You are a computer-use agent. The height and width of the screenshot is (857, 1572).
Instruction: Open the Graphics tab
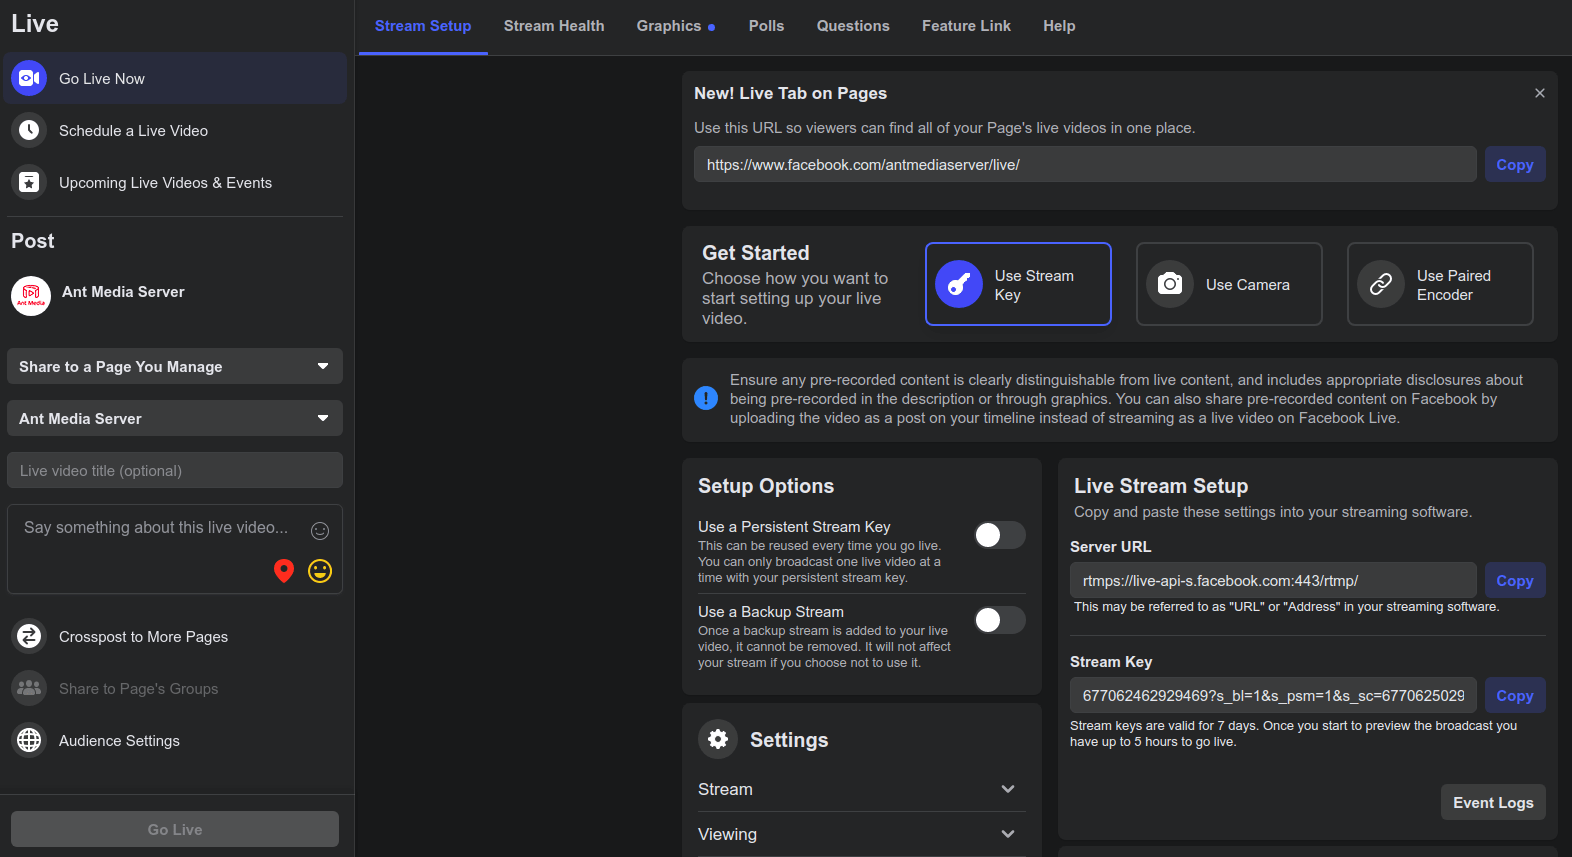pyautogui.click(x=676, y=26)
